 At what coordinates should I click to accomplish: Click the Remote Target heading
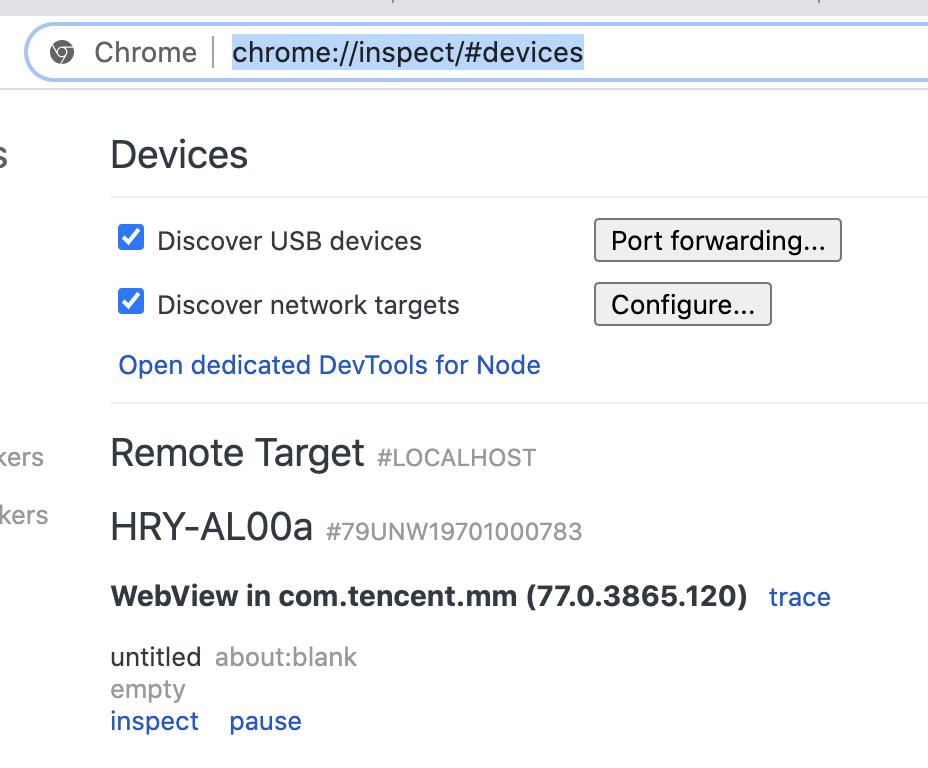(x=237, y=453)
